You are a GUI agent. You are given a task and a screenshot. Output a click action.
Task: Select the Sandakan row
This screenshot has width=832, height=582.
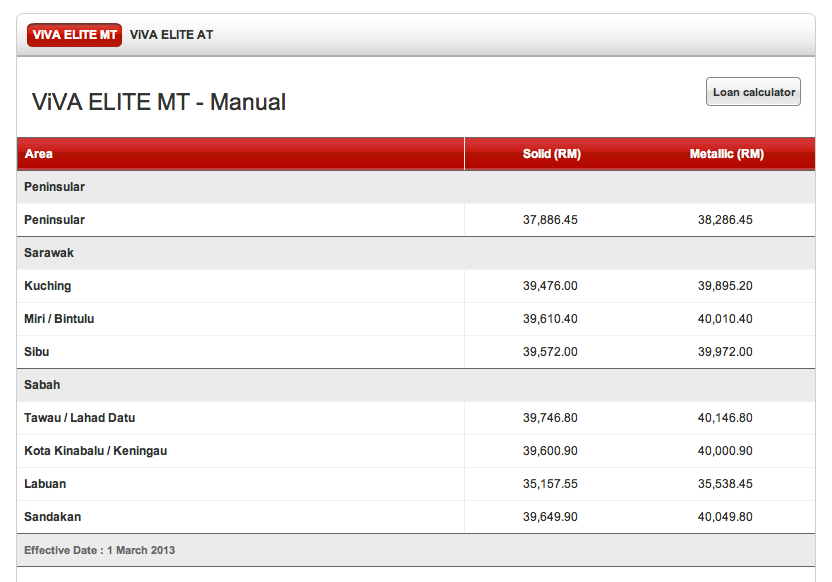pyautogui.click(x=416, y=517)
